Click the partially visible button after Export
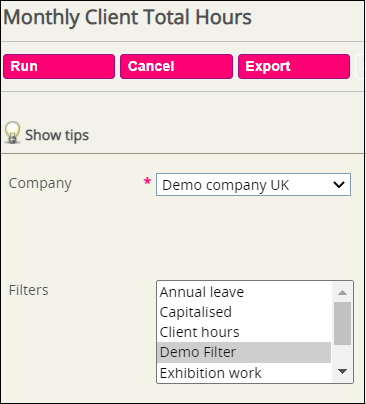The width and height of the screenshot is (366, 404). tap(360, 67)
